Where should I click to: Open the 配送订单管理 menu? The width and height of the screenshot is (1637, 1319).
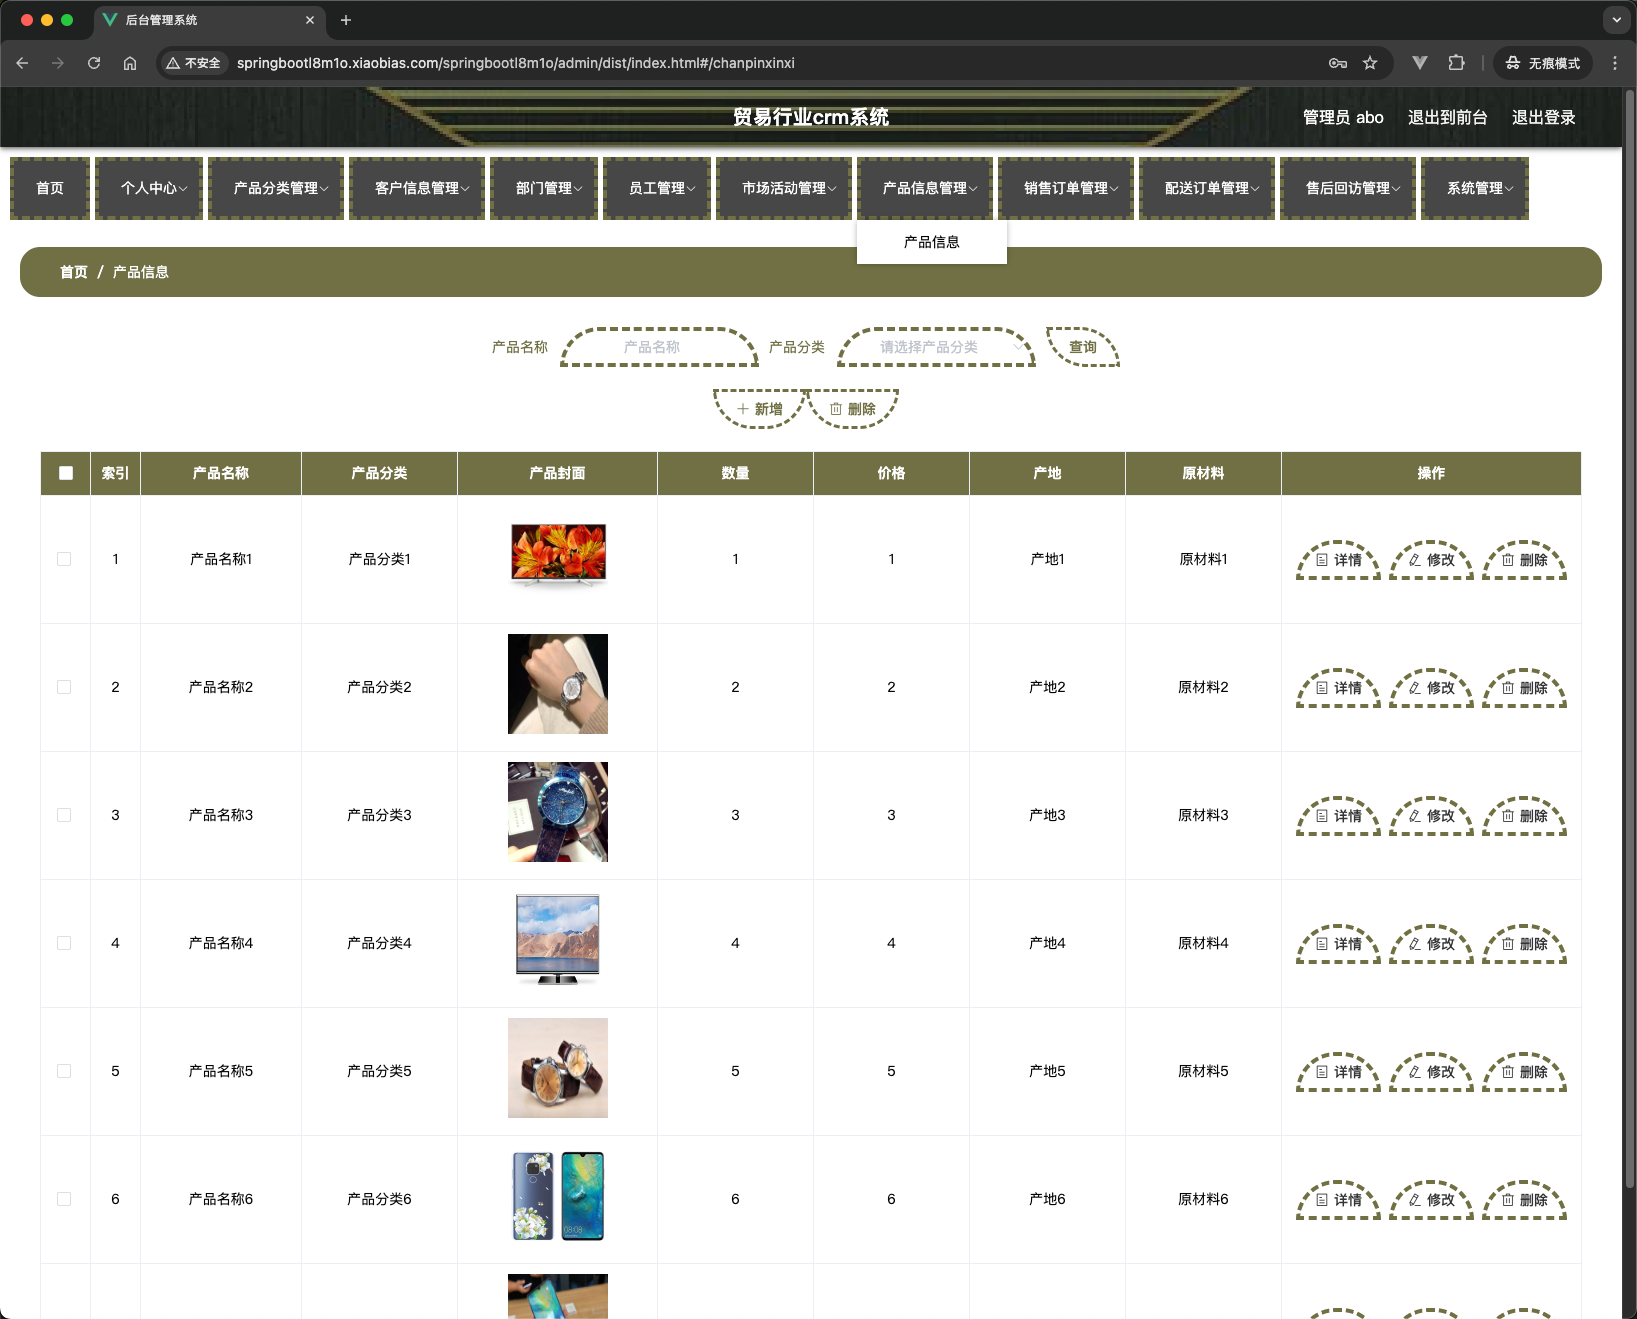click(1207, 188)
